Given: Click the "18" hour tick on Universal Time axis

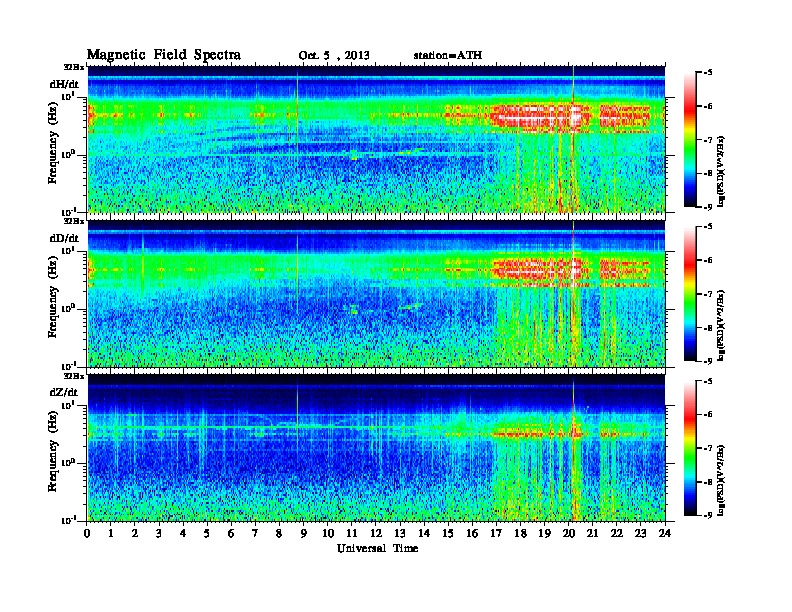Looking at the screenshot, I should [x=520, y=533].
